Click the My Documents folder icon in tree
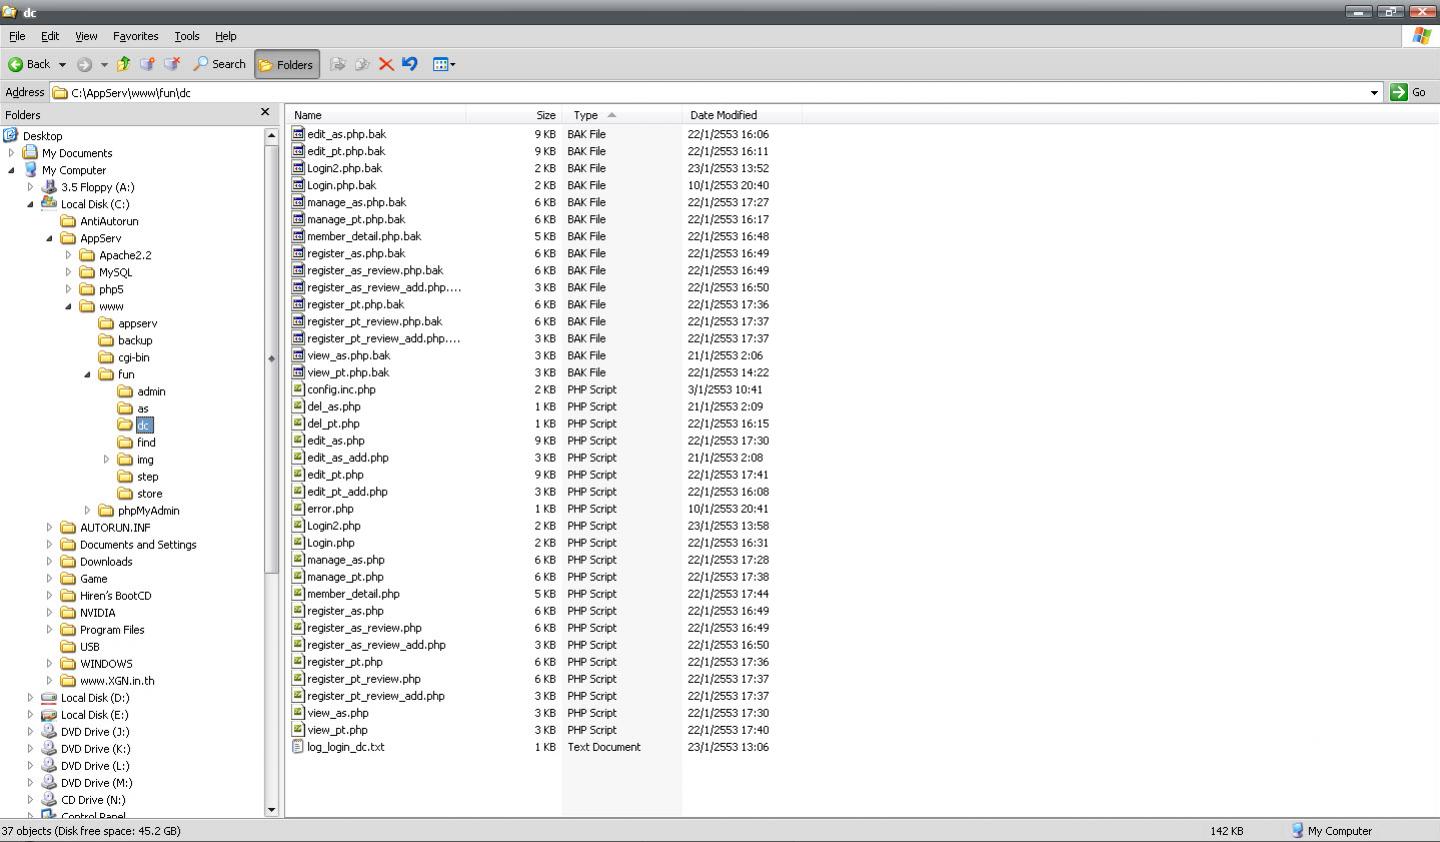The image size is (1440, 842). pyautogui.click(x=30, y=153)
